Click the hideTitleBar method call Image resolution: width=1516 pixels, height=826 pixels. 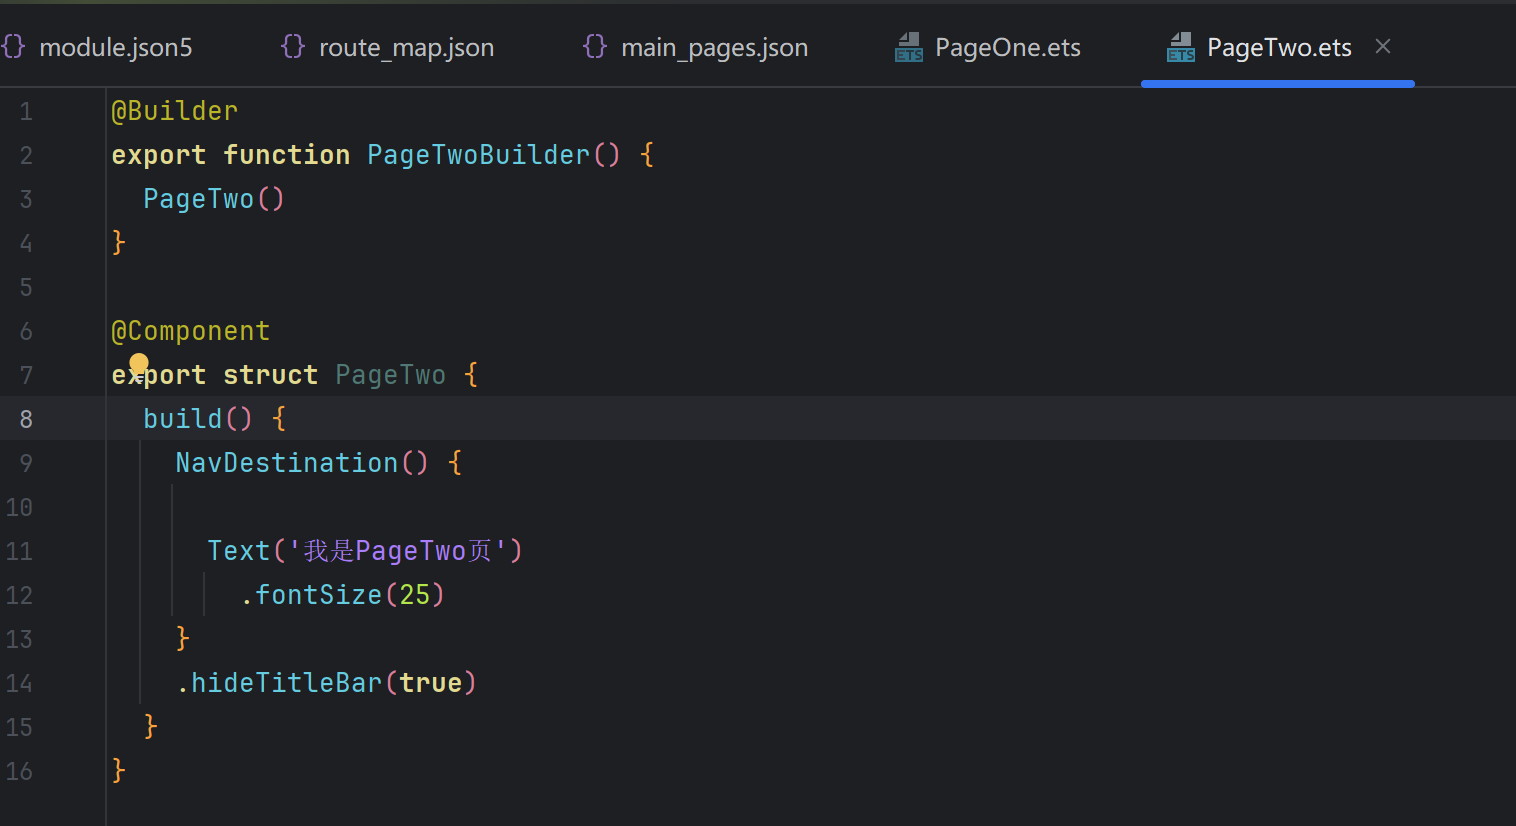(286, 683)
